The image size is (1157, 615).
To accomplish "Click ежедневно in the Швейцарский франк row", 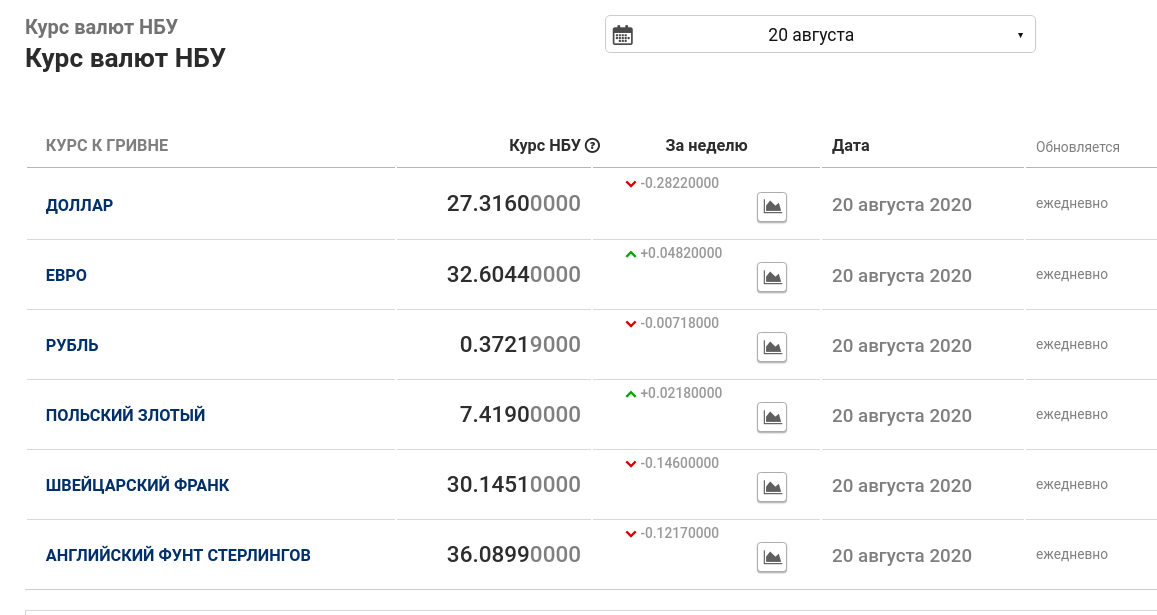I will pos(1071,485).
